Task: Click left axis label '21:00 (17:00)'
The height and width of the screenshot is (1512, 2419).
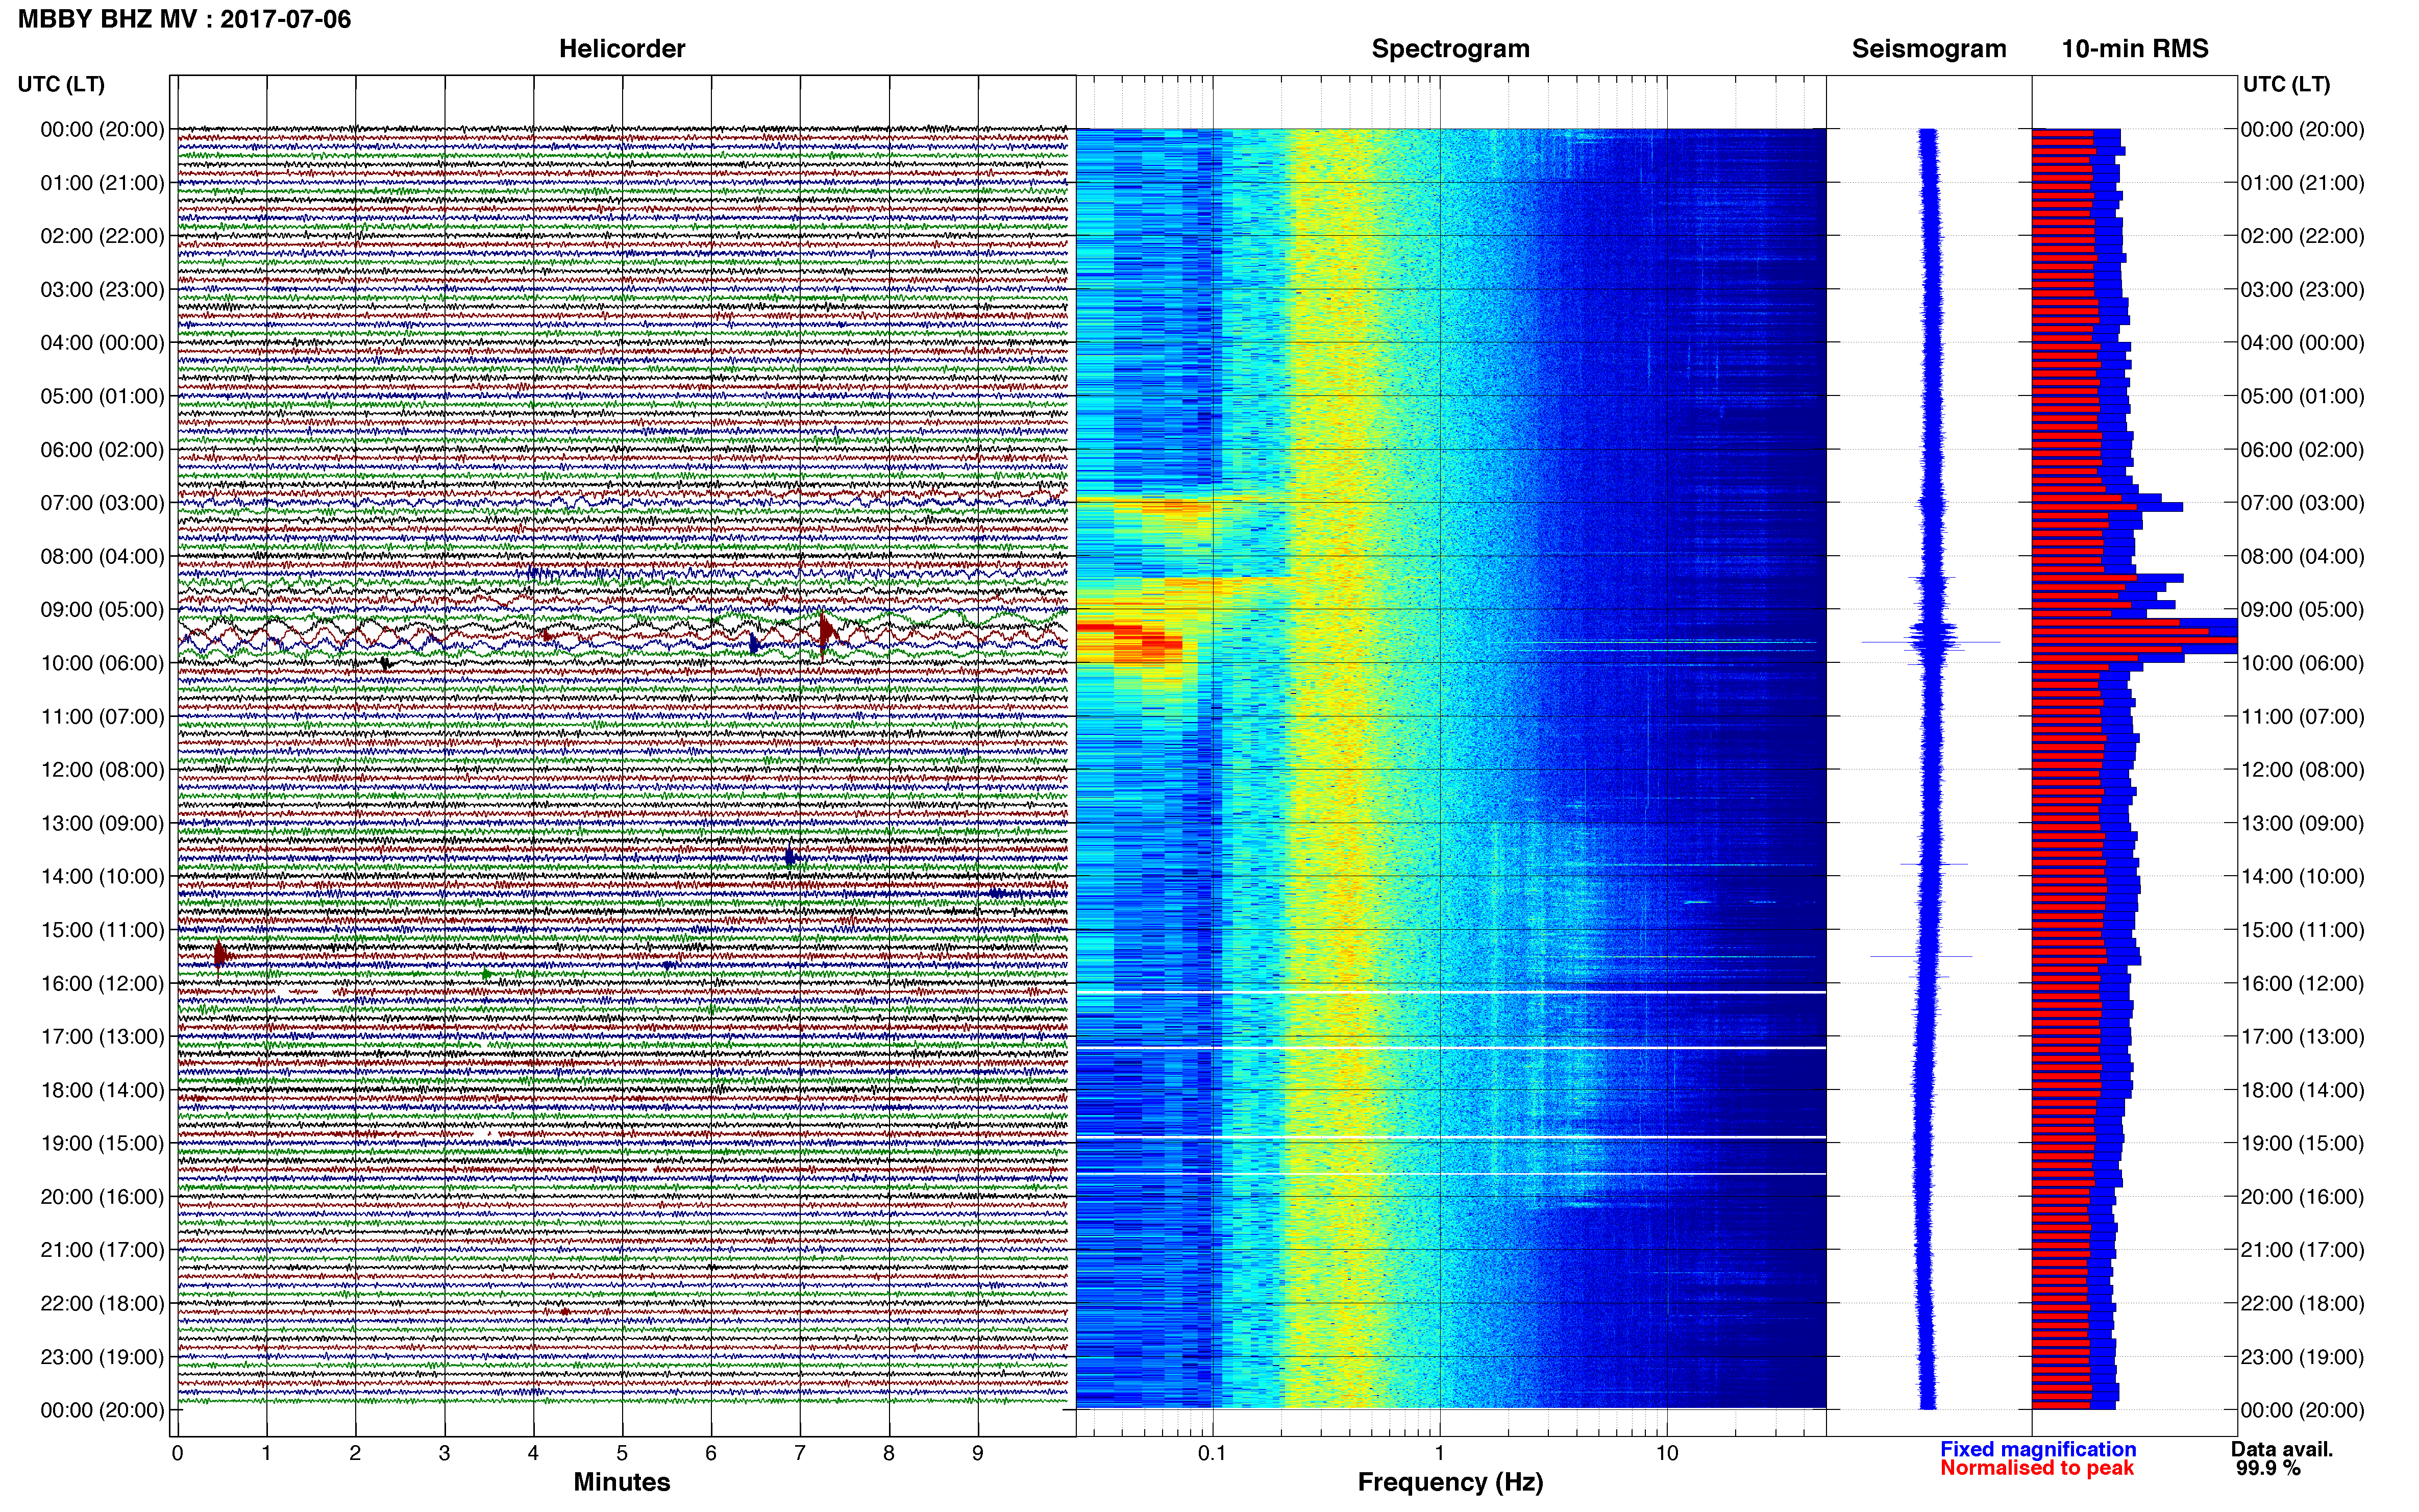Action: 102,1250
